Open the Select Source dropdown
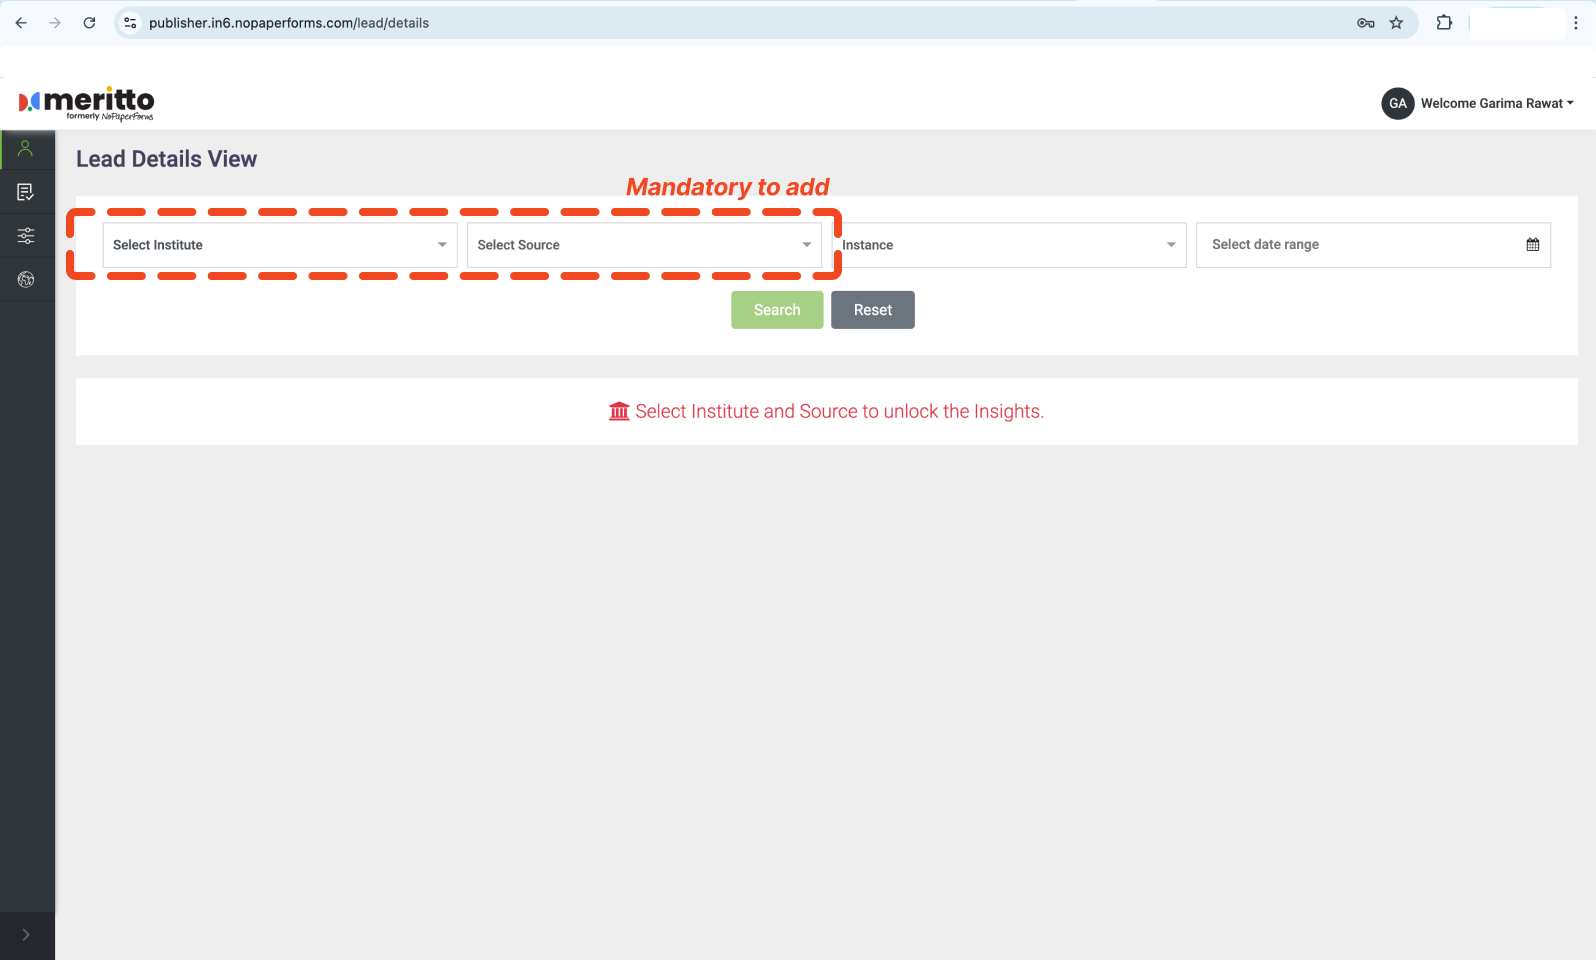The width and height of the screenshot is (1596, 960). [x=643, y=245]
